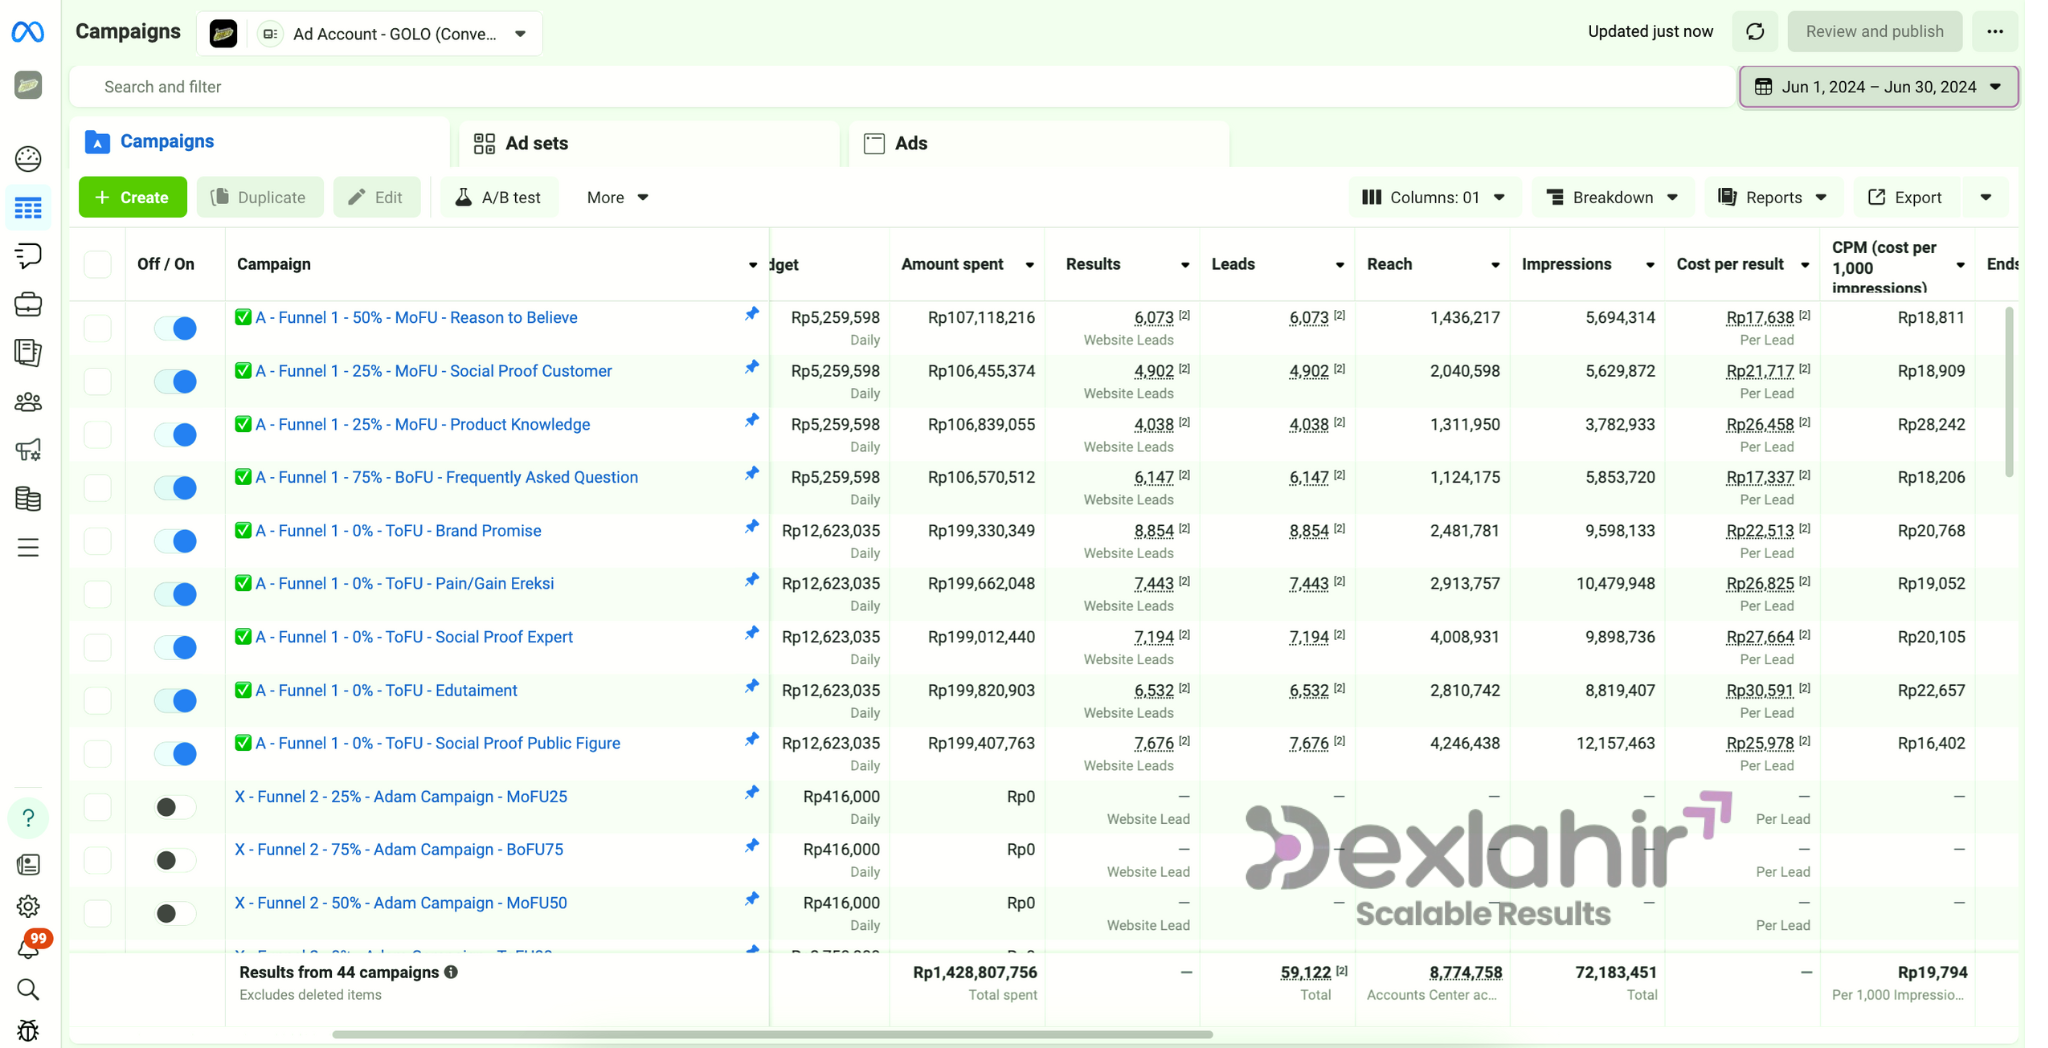The width and height of the screenshot is (2048, 1048).
Task: Switch to the Ads tab
Action: [x=910, y=143]
